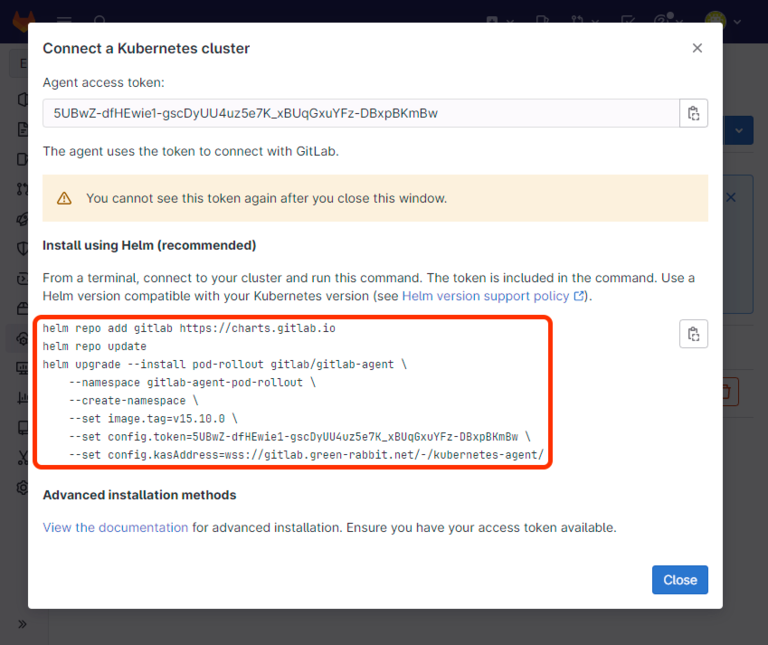Open the CI/CD rocket icon in the sidebar

pyautogui.click(x=22, y=219)
